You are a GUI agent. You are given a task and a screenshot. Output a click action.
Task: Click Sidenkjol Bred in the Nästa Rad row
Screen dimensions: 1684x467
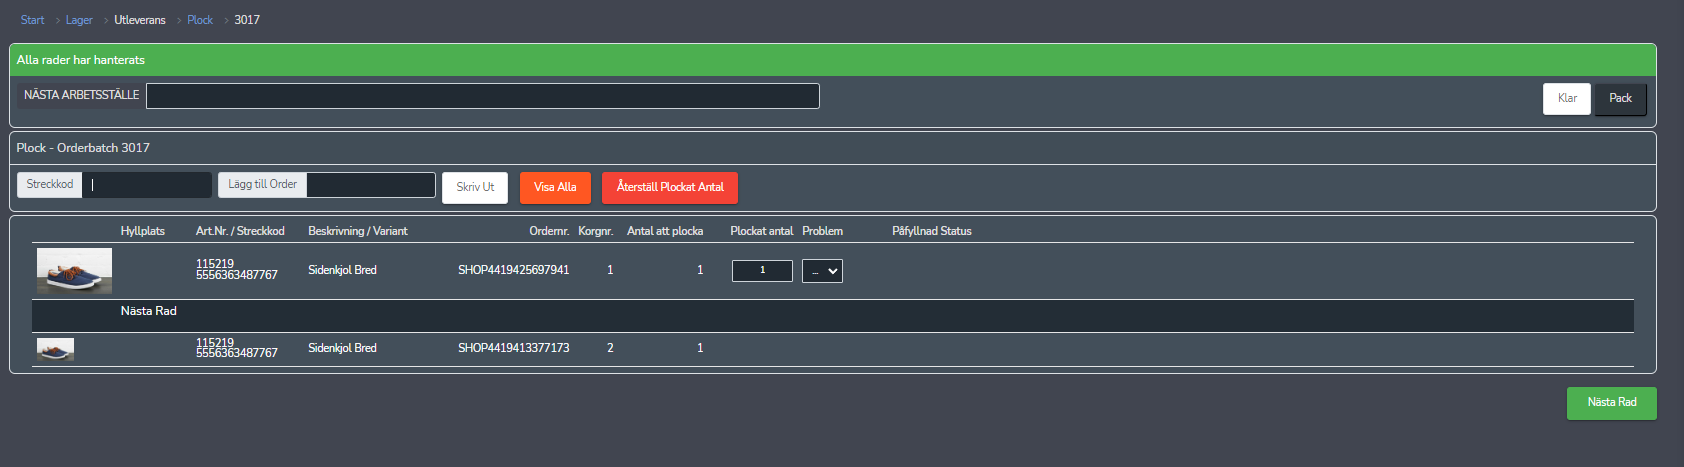tap(342, 348)
